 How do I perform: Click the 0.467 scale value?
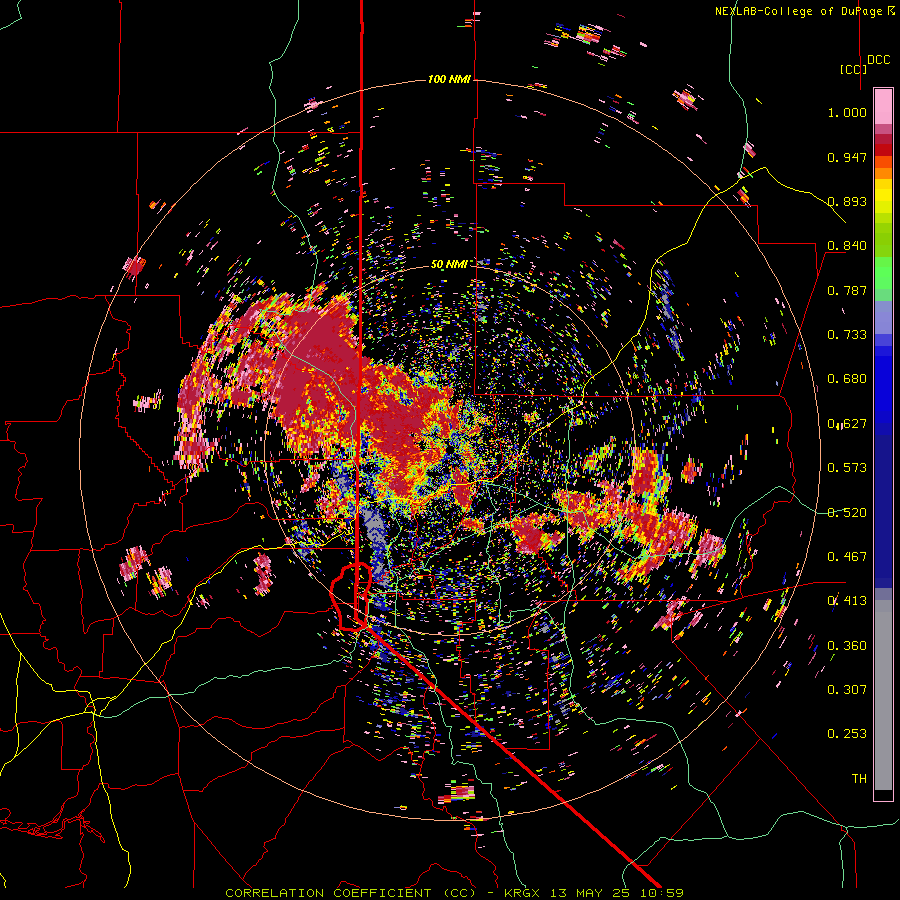[x=847, y=557]
